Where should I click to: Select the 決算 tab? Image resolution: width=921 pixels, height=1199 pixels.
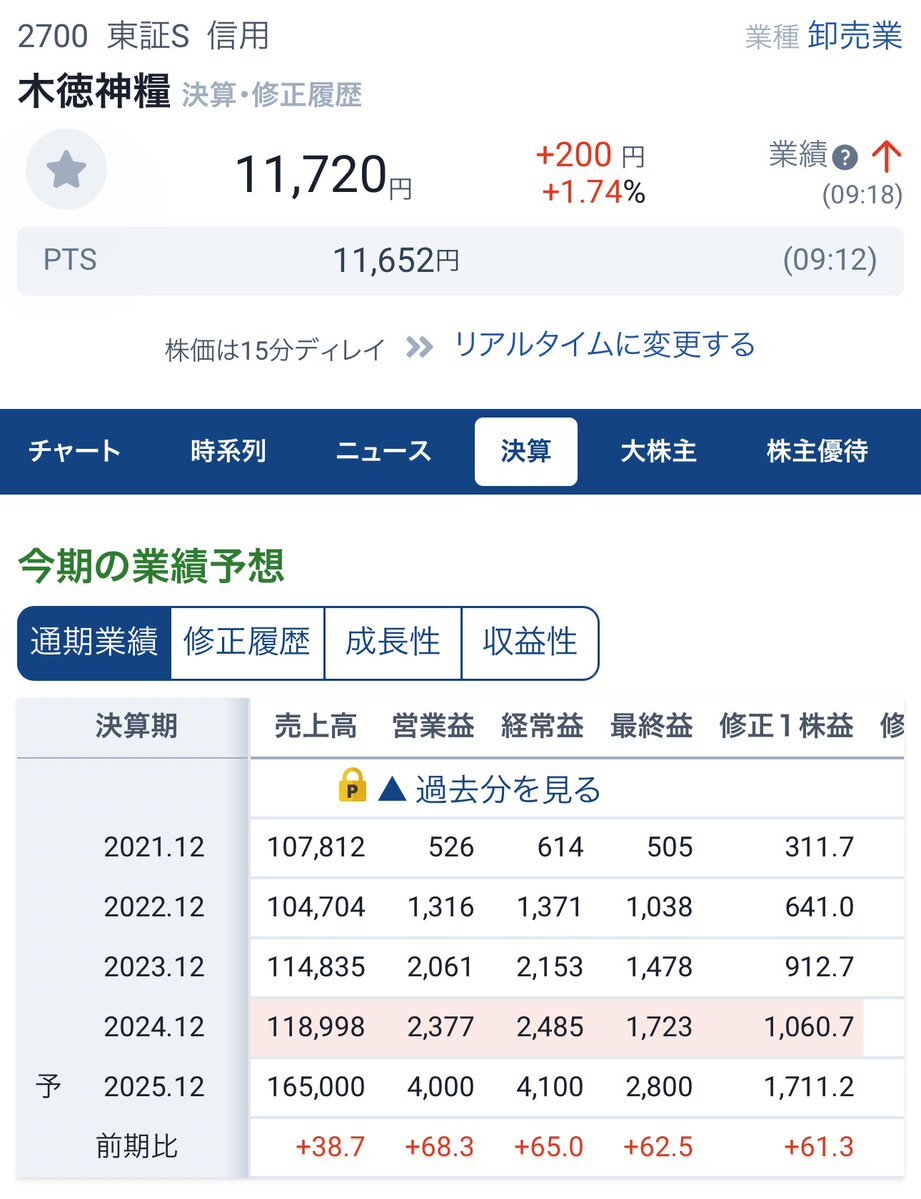(x=526, y=451)
